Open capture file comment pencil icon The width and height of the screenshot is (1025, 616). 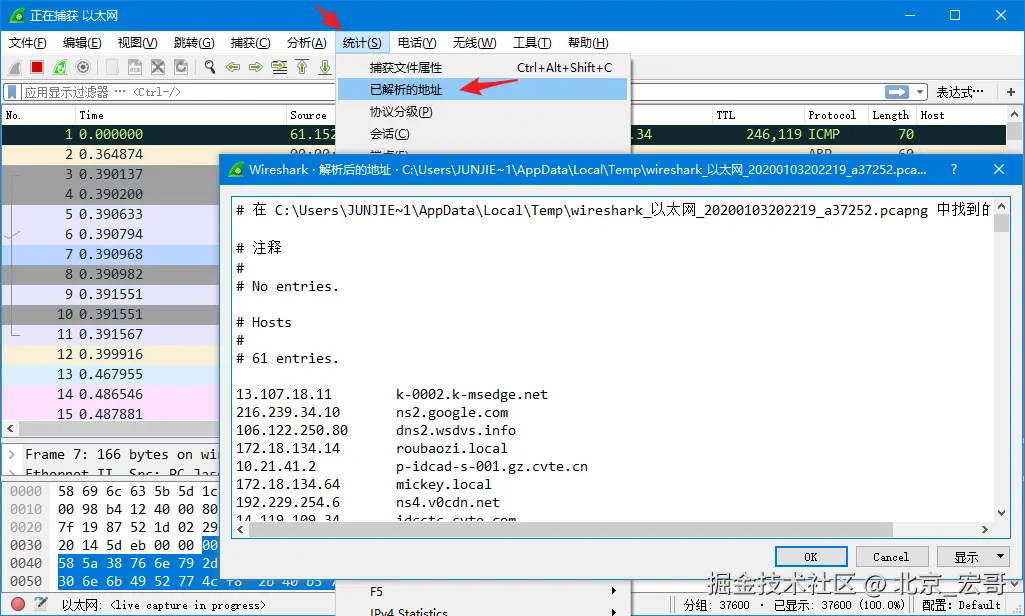click(41, 604)
